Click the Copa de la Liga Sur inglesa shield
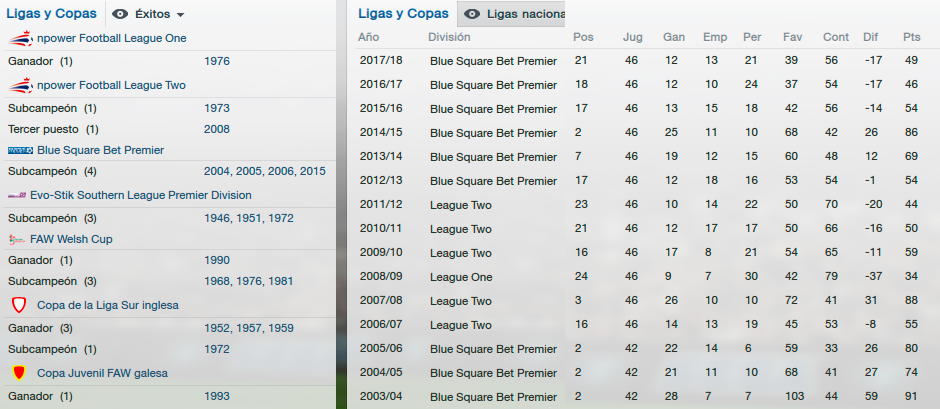The image size is (940, 409). [x=17, y=304]
